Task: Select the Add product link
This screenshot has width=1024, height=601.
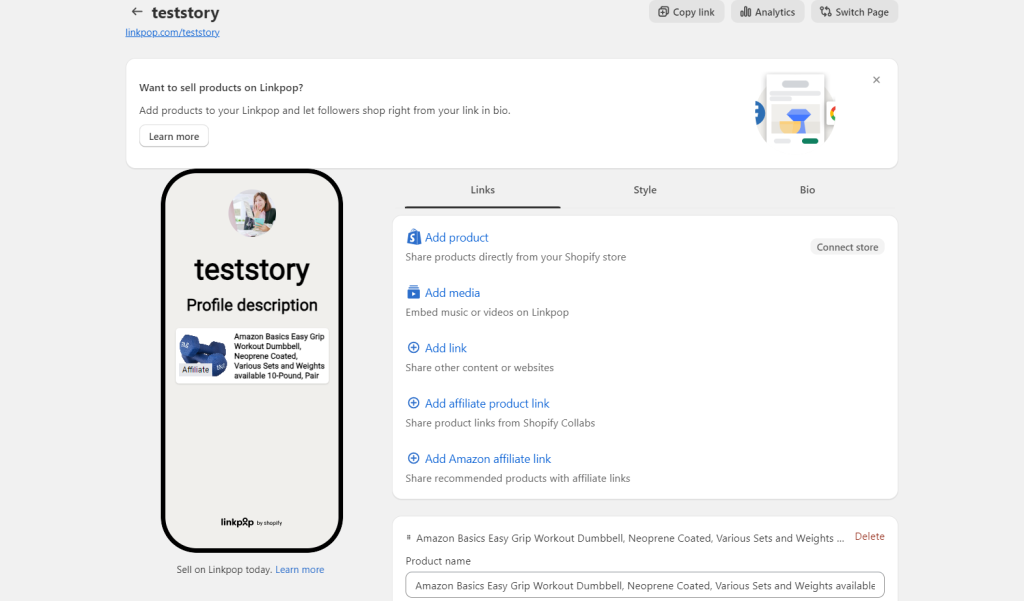Action: click(x=456, y=238)
